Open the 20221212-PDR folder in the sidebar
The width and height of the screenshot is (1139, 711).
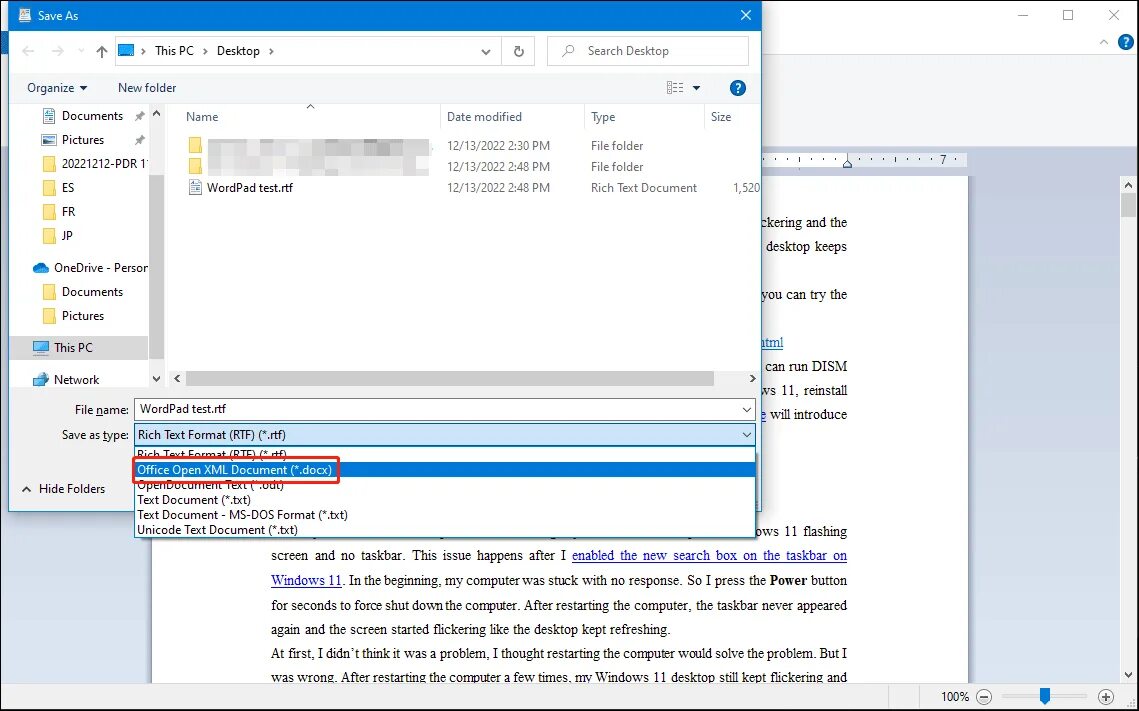[94, 163]
